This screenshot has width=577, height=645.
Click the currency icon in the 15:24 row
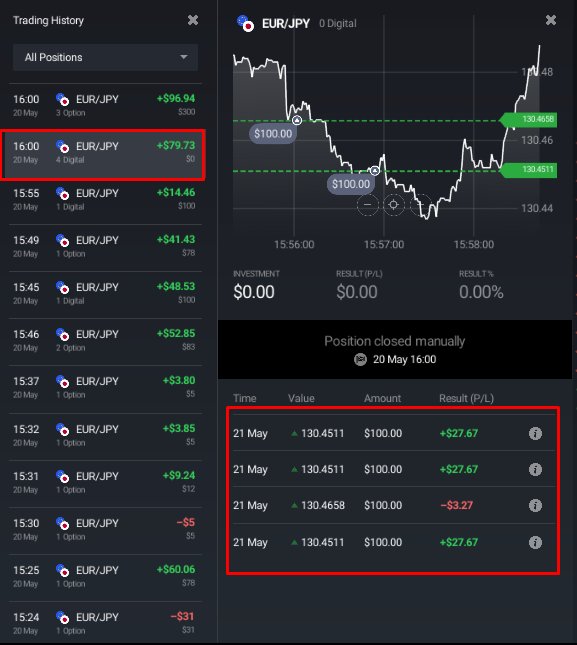pos(63,617)
